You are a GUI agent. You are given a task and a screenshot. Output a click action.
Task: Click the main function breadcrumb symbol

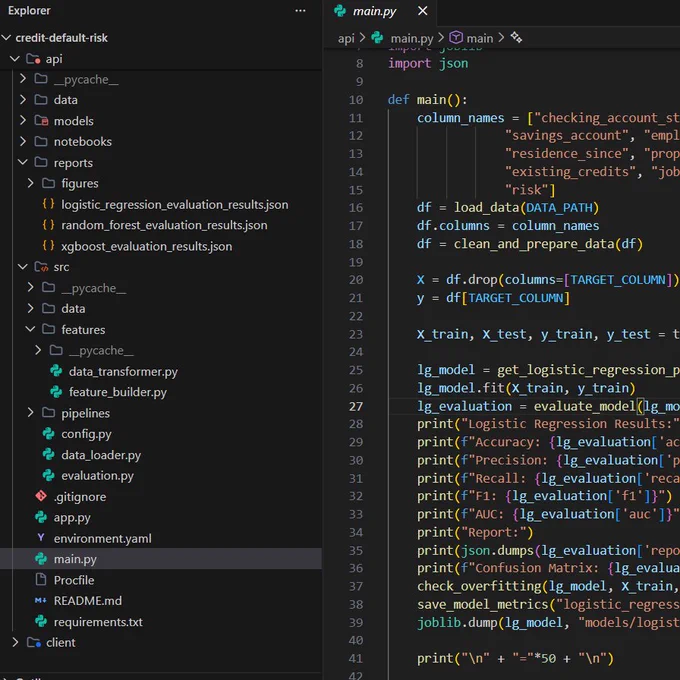[479, 39]
